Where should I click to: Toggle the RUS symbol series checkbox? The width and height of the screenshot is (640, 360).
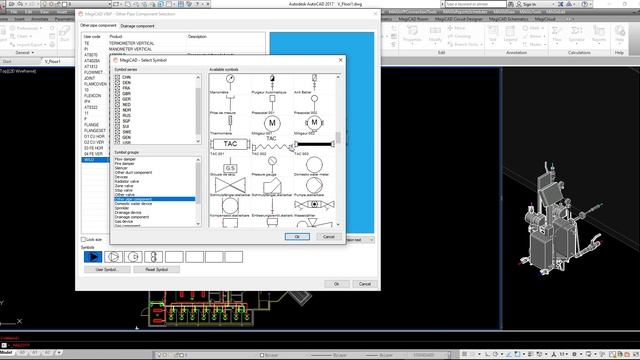117,116
